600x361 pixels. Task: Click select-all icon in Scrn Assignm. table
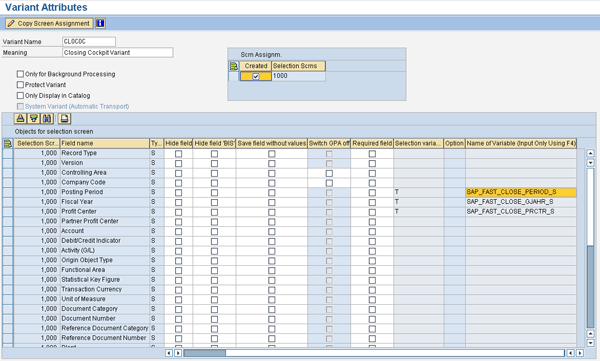click(234, 66)
